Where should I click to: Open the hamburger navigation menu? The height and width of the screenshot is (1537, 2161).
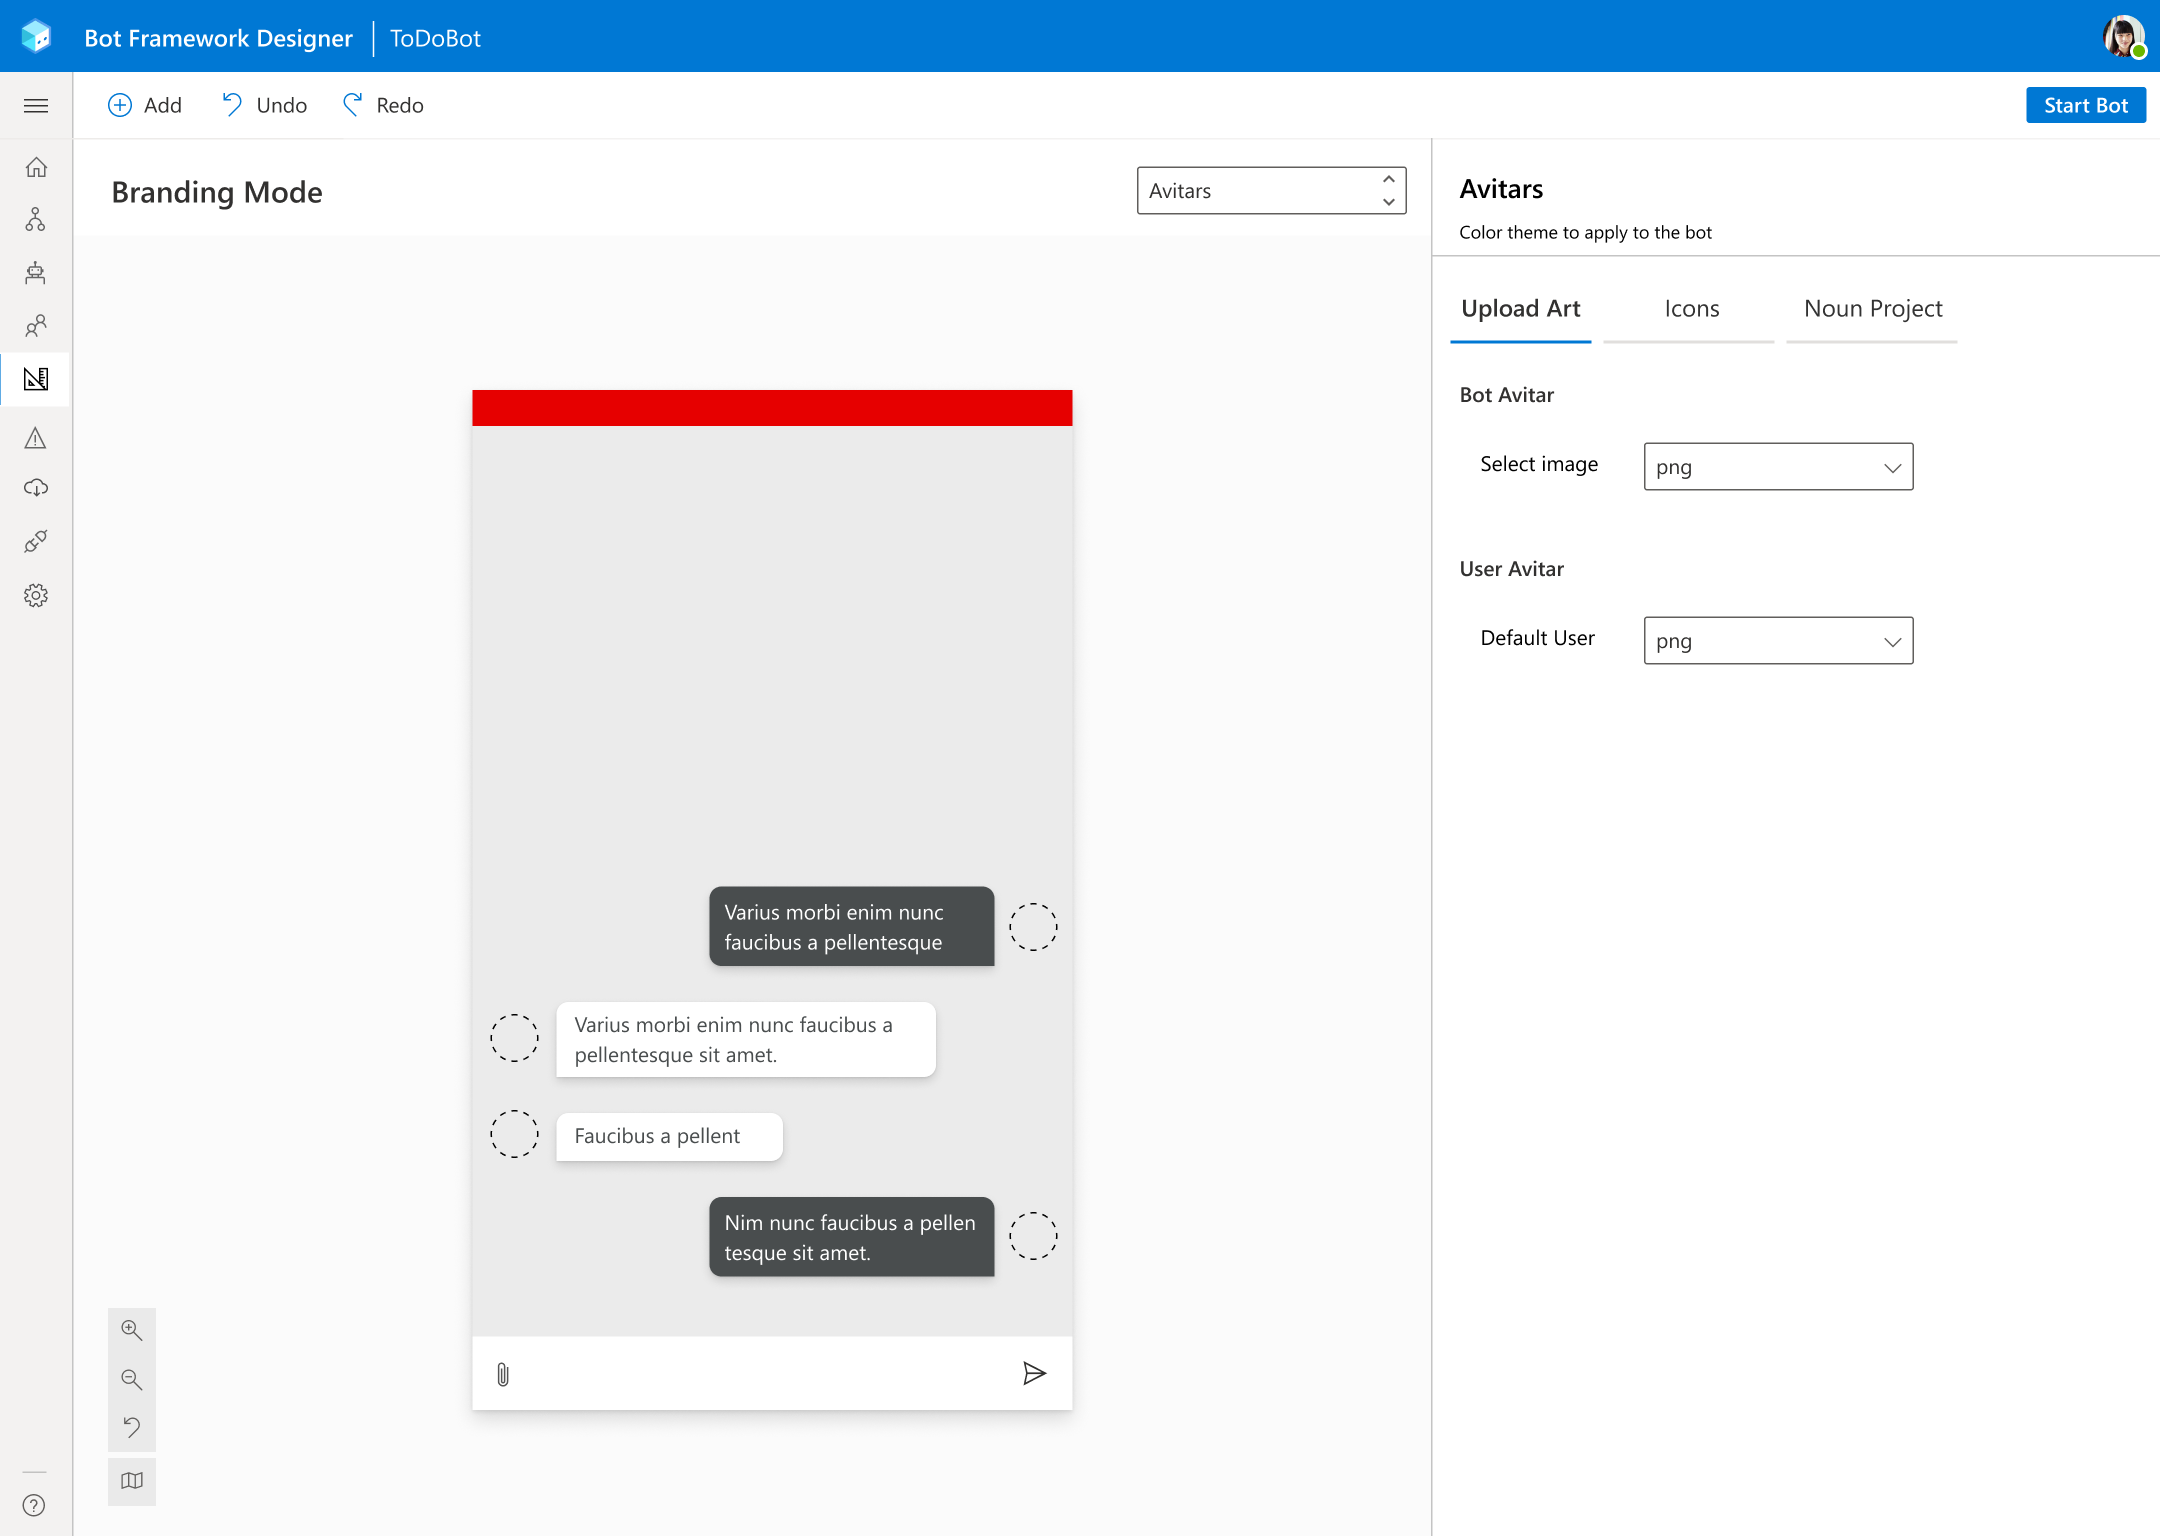point(36,106)
